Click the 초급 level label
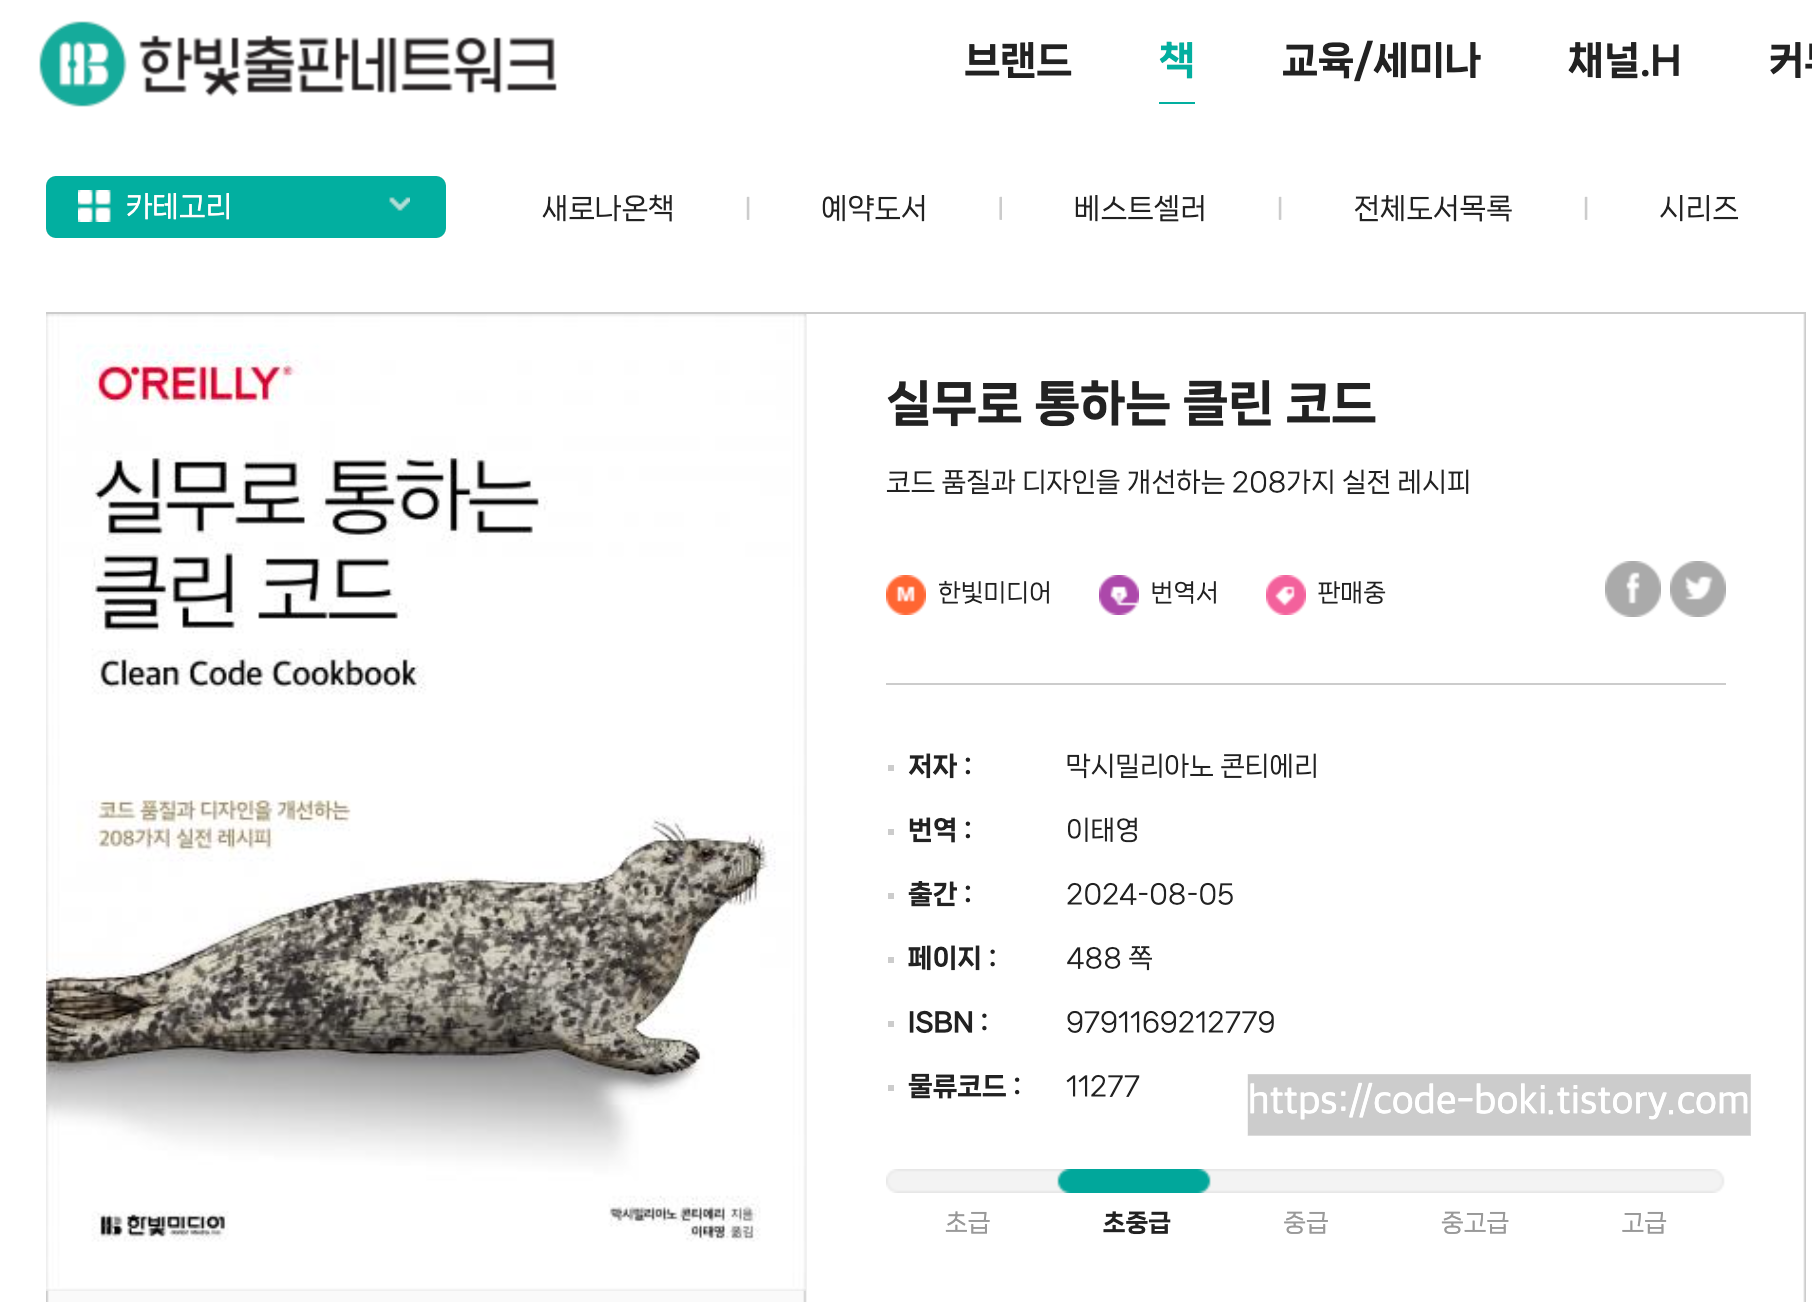Image resolution: width=1812 pixels, height=1302 pixels. pyautogui.click(x=967, y=1222)
